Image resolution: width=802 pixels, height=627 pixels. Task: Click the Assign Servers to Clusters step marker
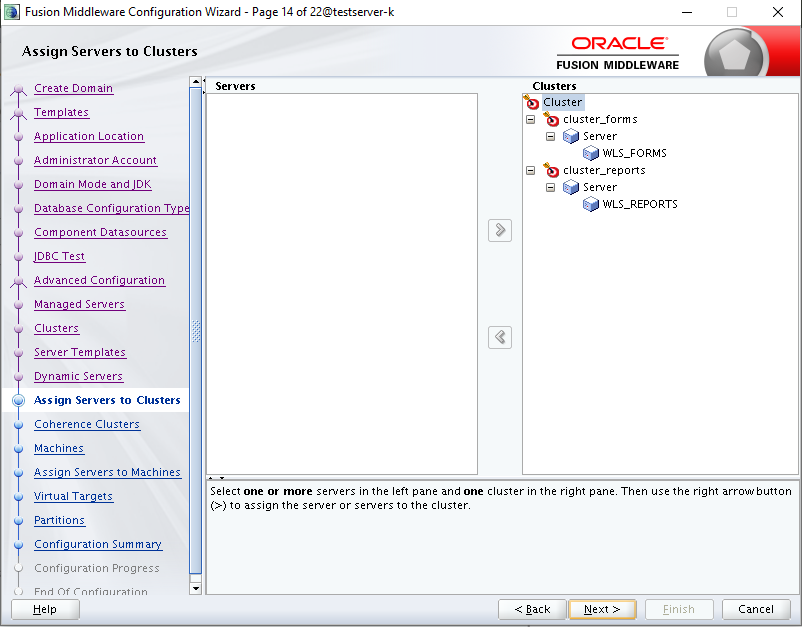click(18, 400)
